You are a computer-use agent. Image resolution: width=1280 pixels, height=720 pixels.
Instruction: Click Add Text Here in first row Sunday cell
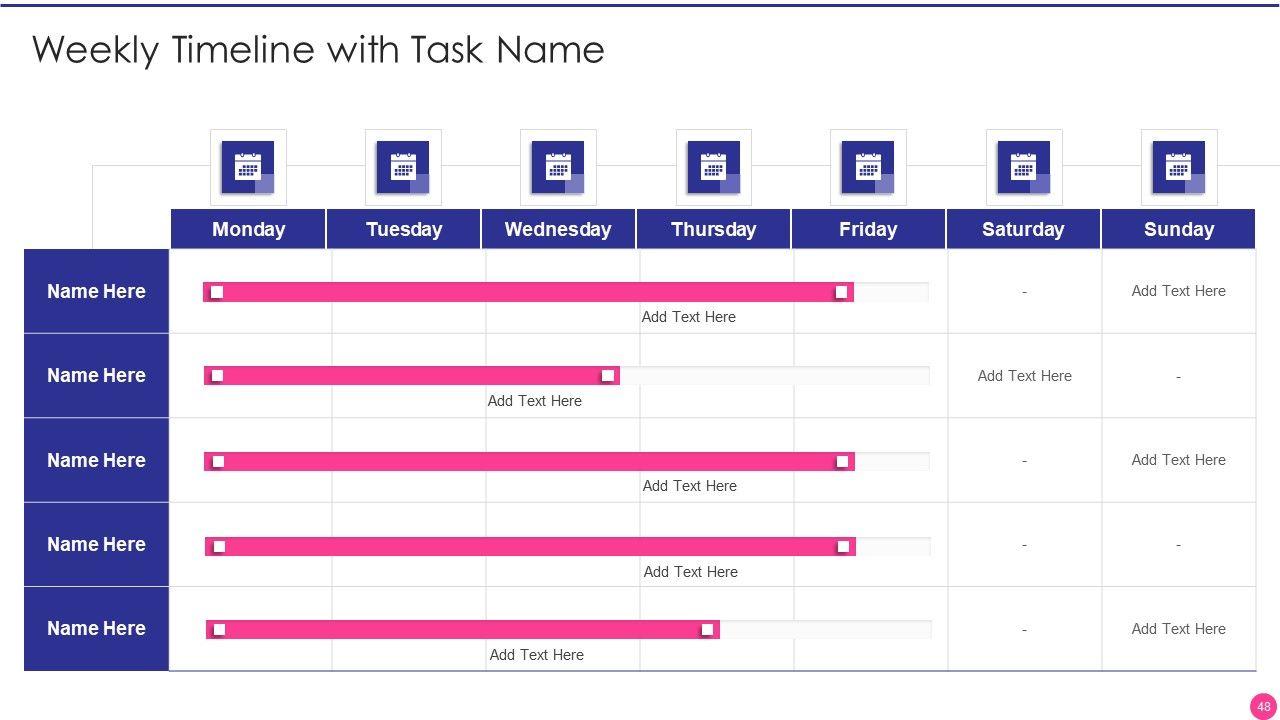(1178, 291)
